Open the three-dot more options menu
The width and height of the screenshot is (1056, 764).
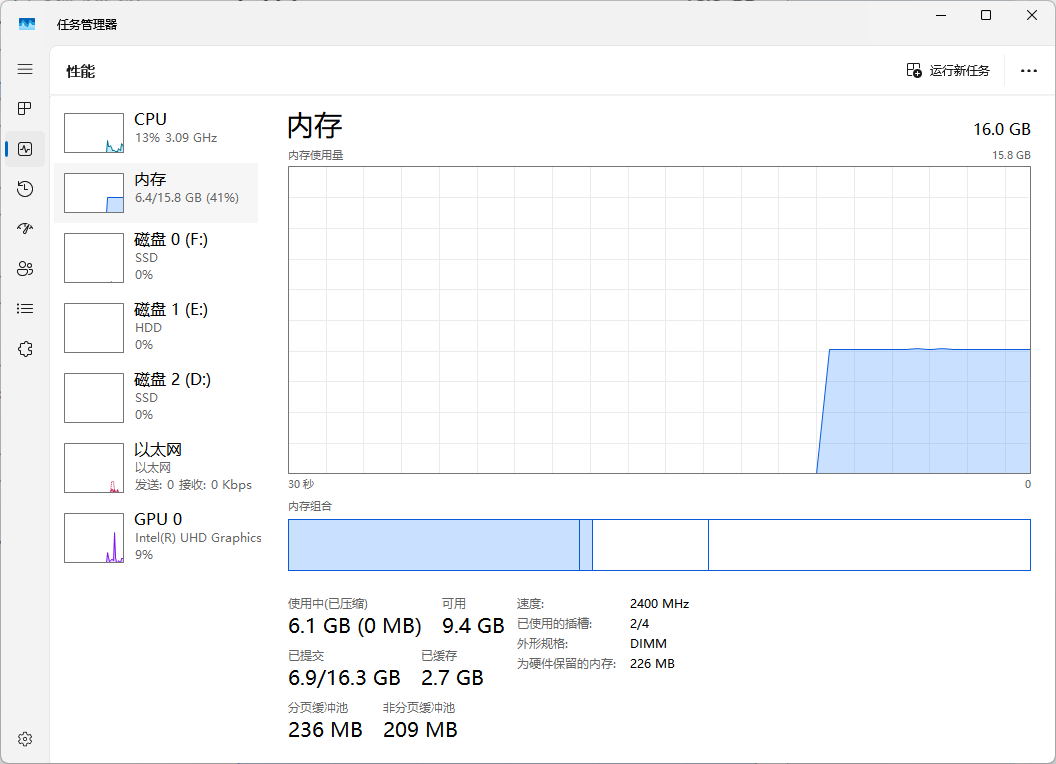click(x=1028, y=70)
